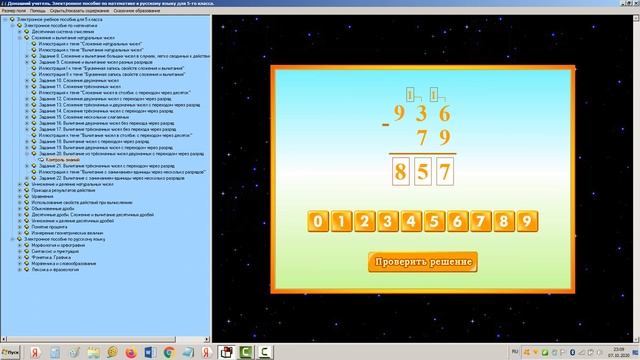Collapse 'Сложение и вычитание натуральных чисел' node
This screenshot has height=360, width=640.
[x=20, y=38]
